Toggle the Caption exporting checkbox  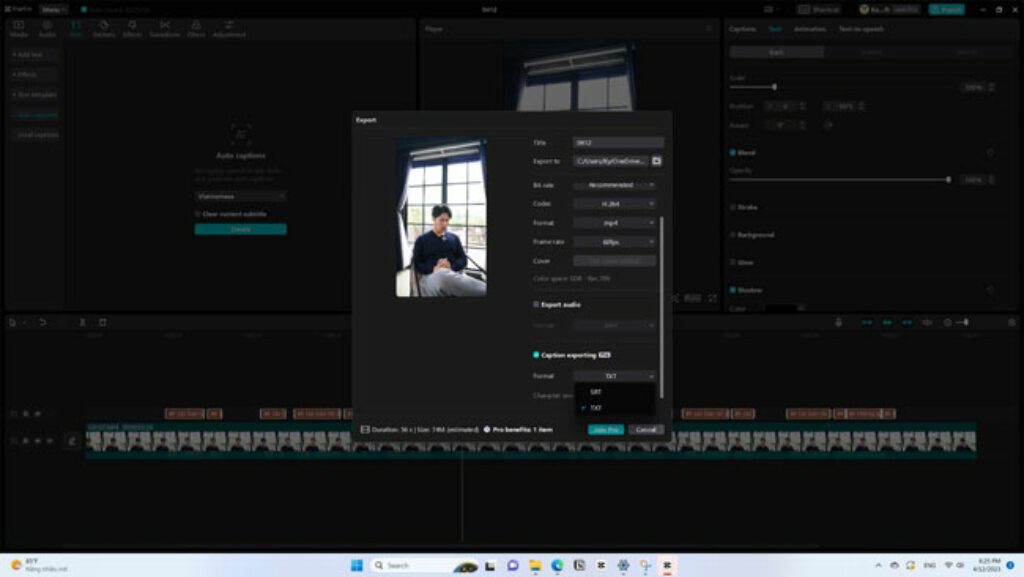(x=536, y=355)
